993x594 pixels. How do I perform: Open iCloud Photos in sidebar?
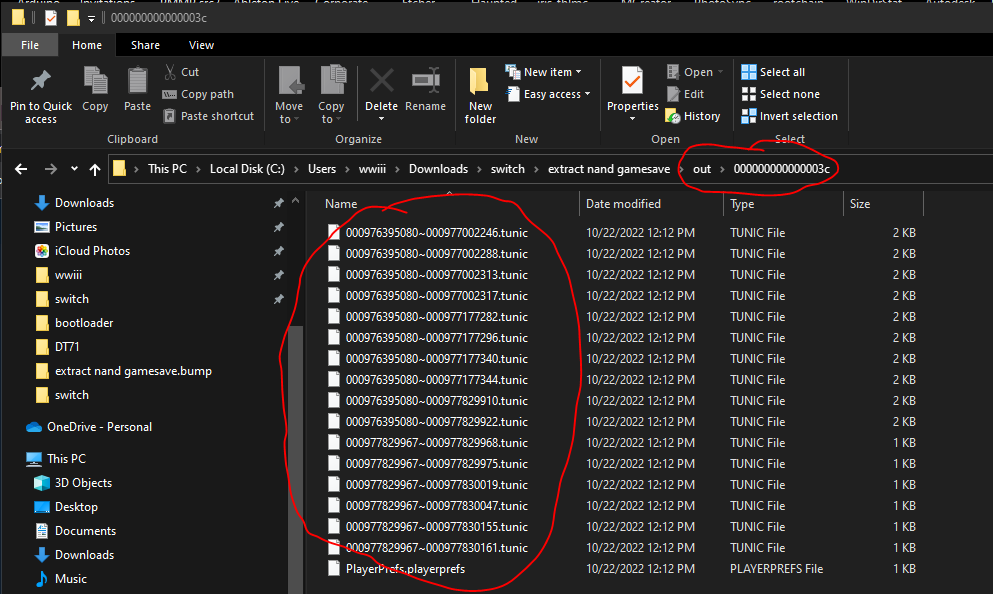[92, 251]
